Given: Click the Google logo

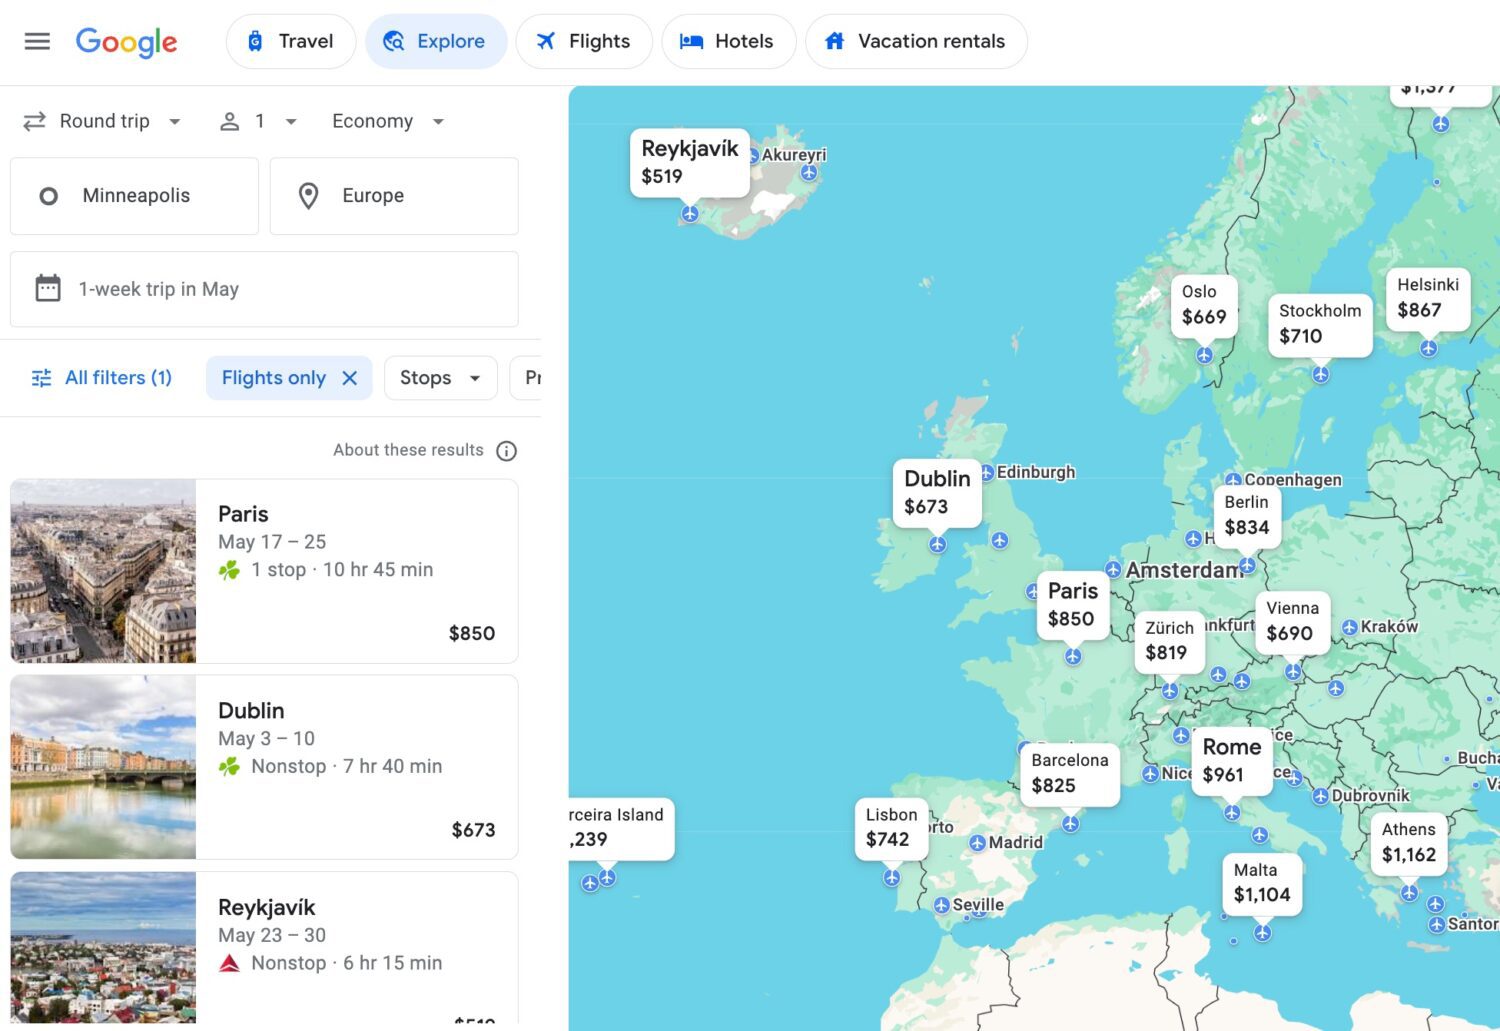Looking at the screenshot, I should pos(126,42).
